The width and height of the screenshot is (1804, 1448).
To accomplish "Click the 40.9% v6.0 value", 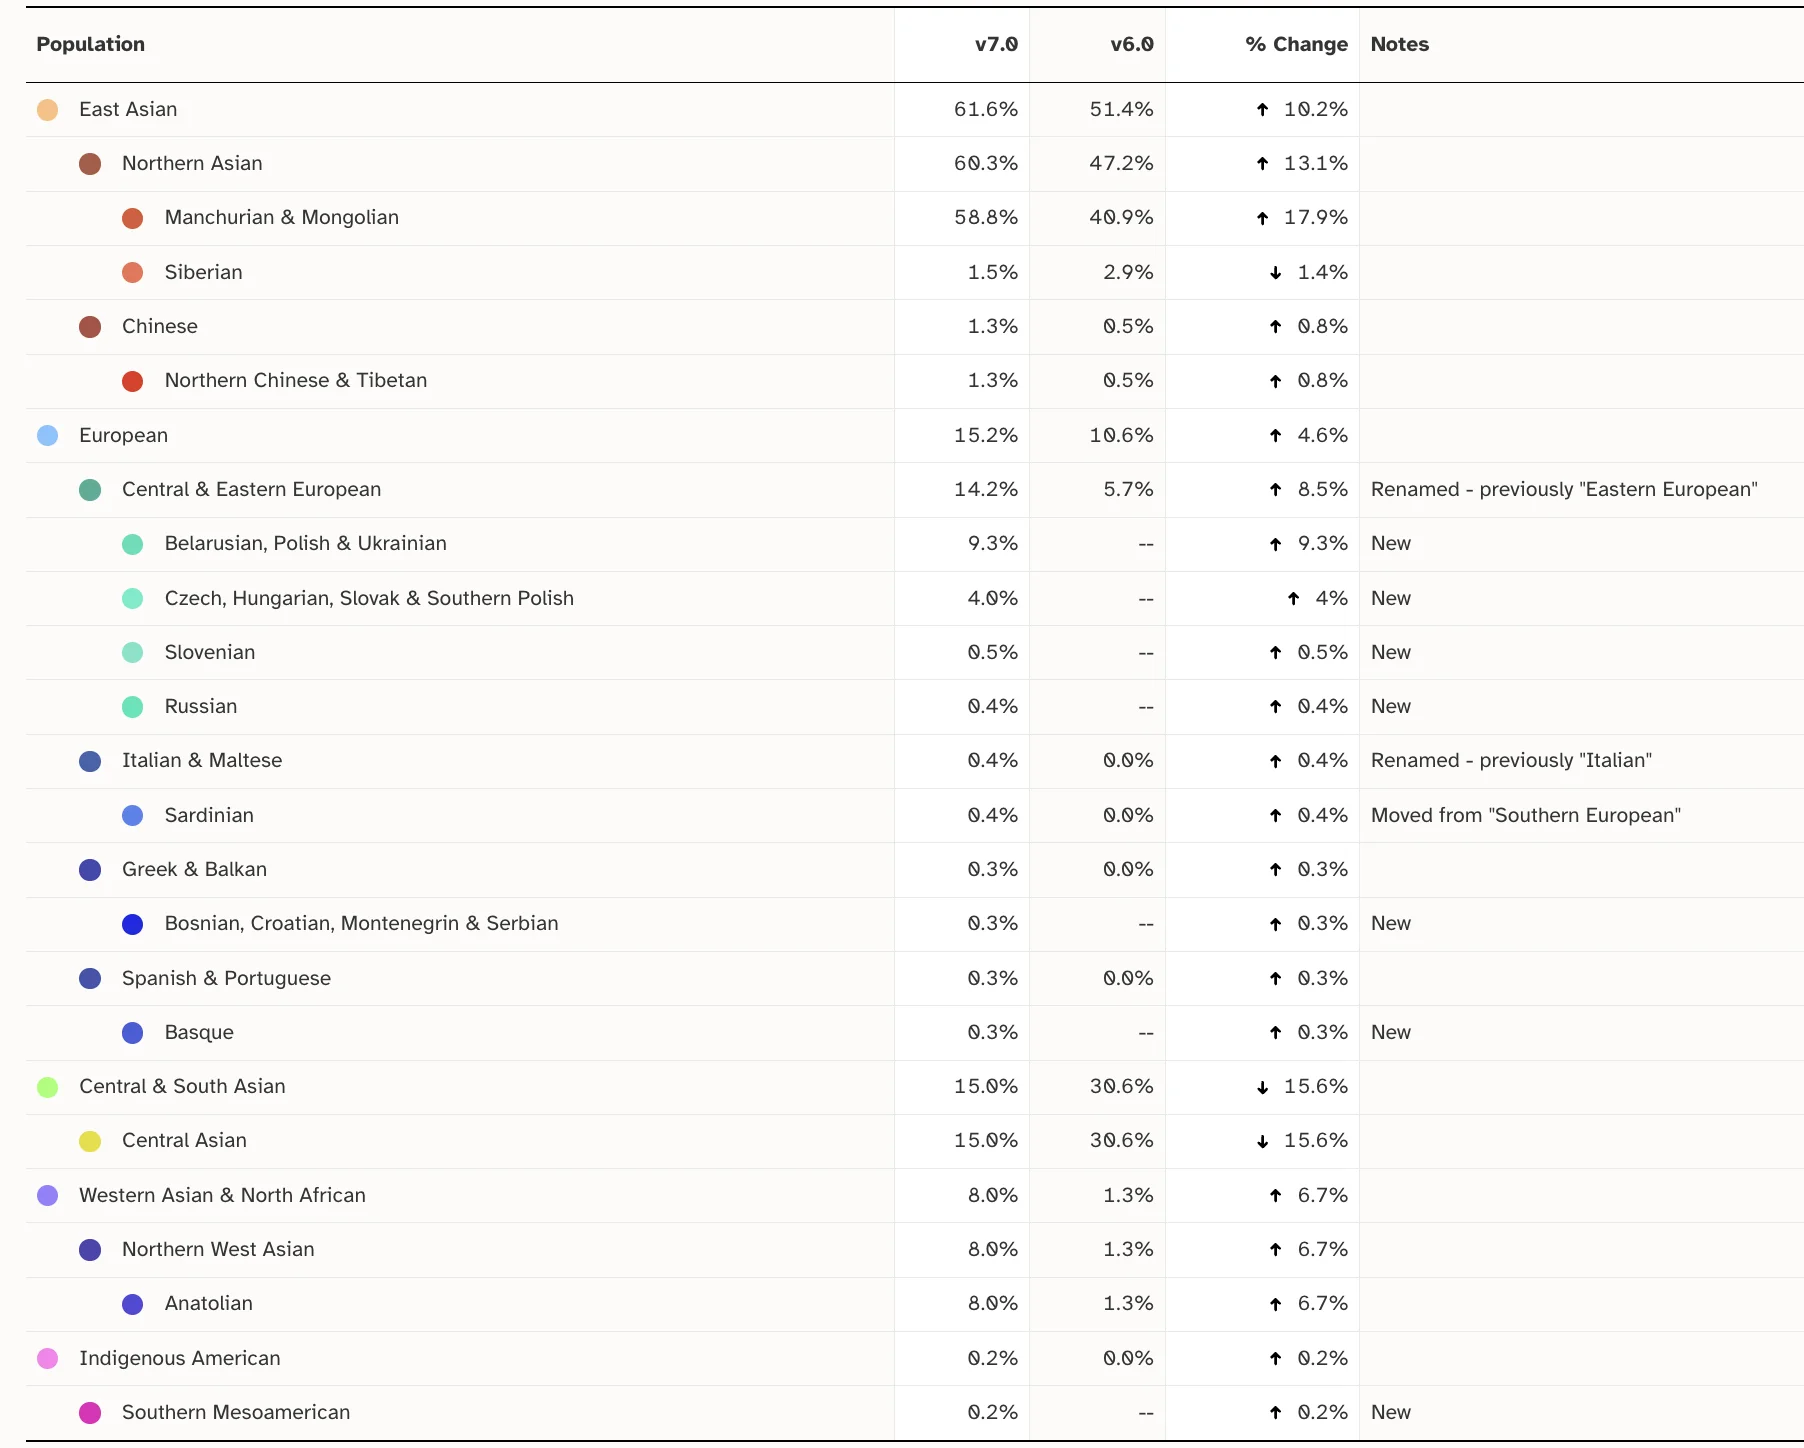I will coord(1121,217).
